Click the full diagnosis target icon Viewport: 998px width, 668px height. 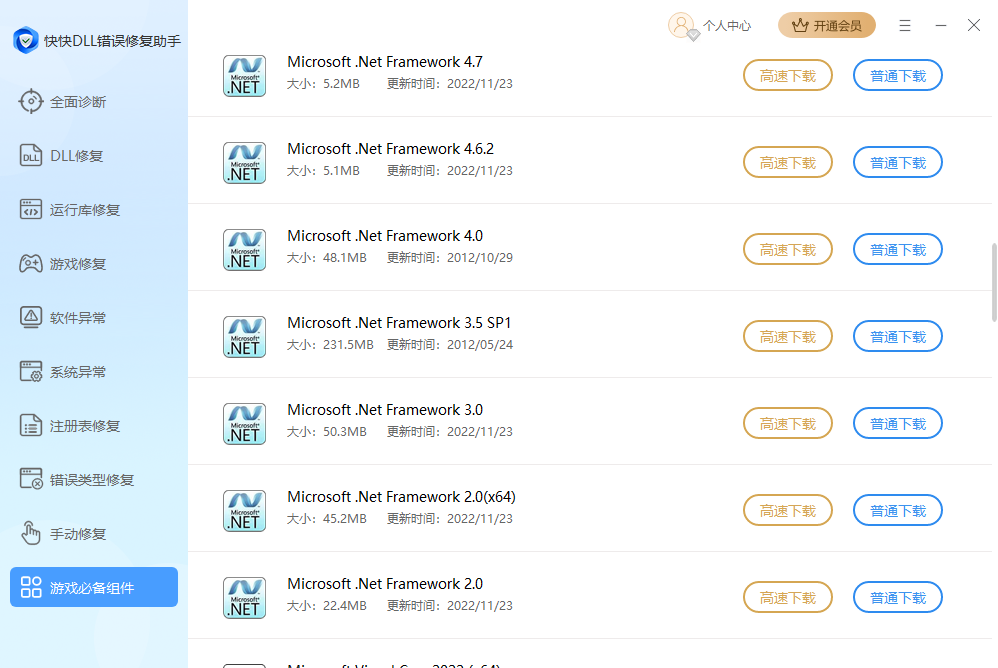31,102
